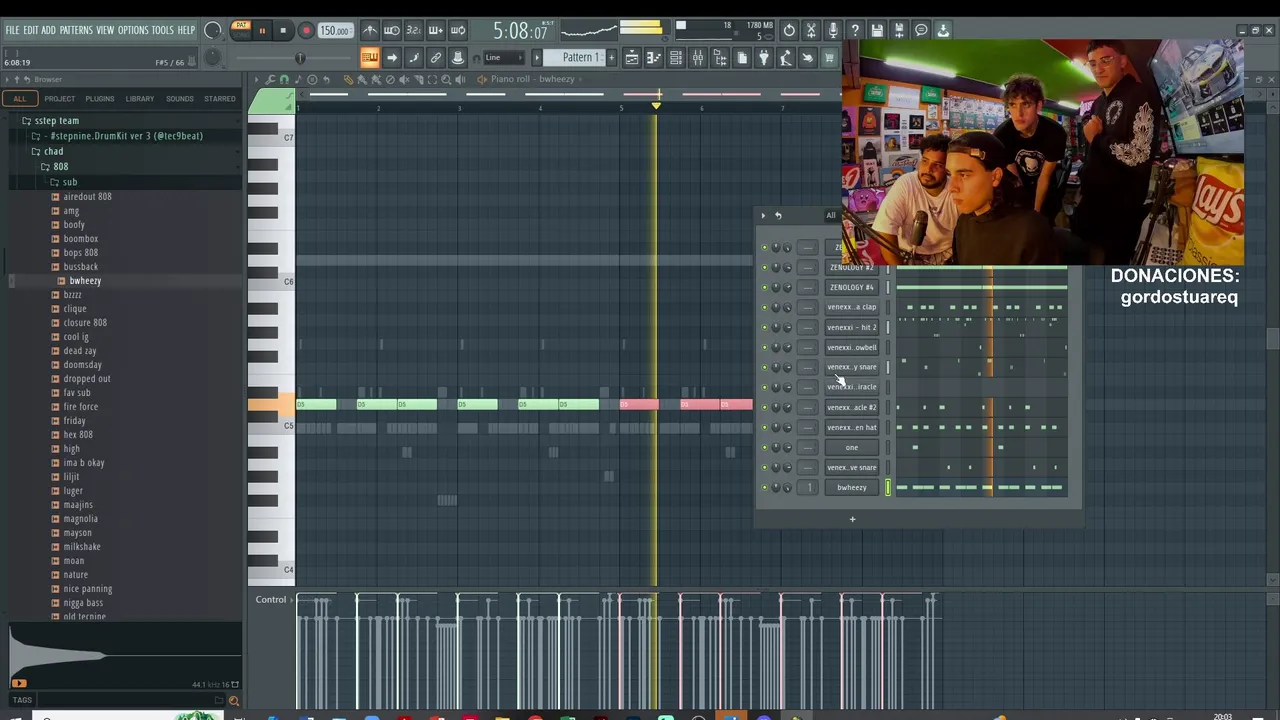
Task: Toggle the metronome icon
Action: pyautogui.click(x=370, y=30)
